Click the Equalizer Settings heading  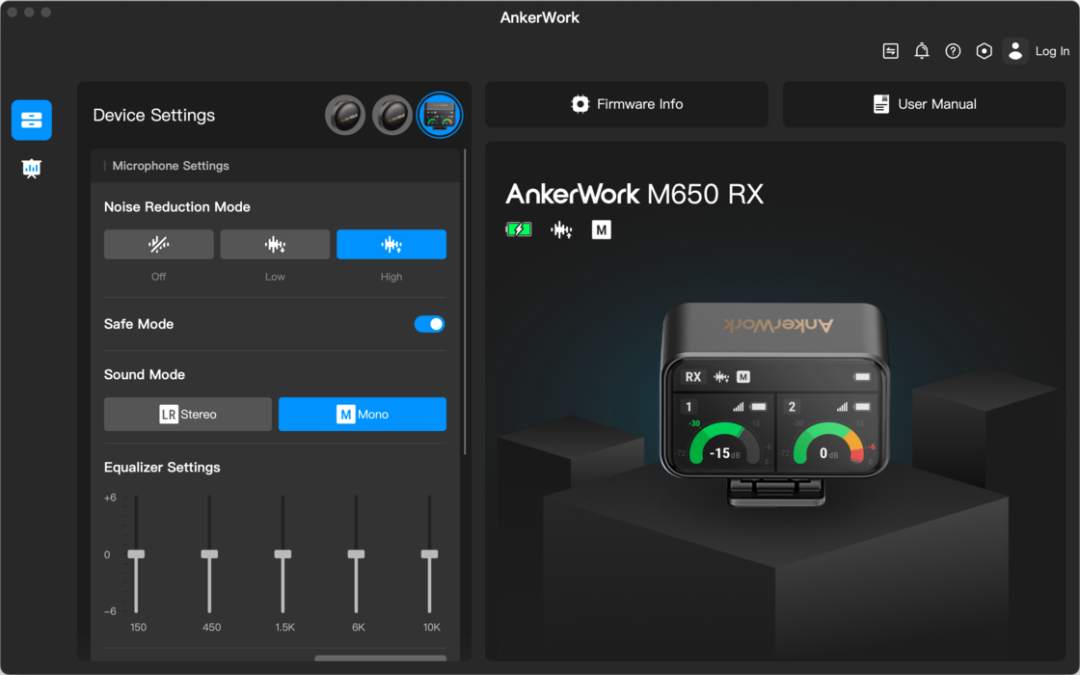pyautogui.click(x=162, y=467)
